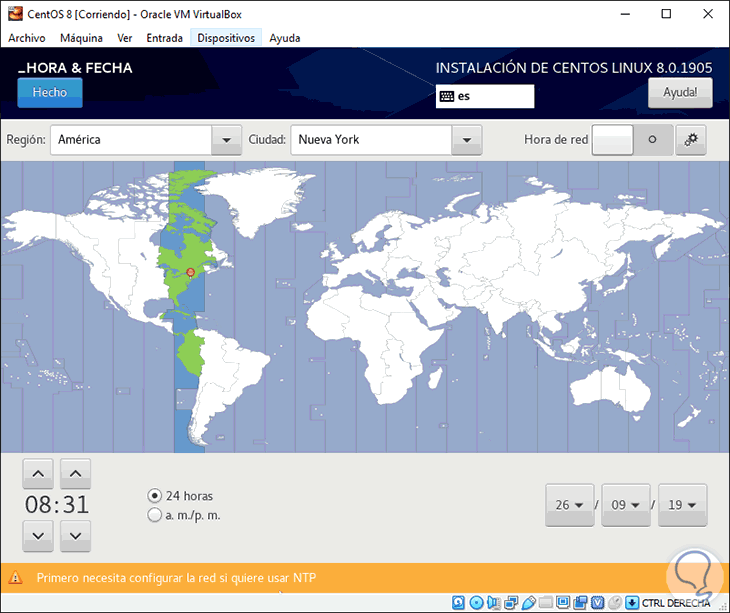The height and width of the screenshot is (613, 730).
Task: Click the display status icon
Action: click(x=563, y=603)
